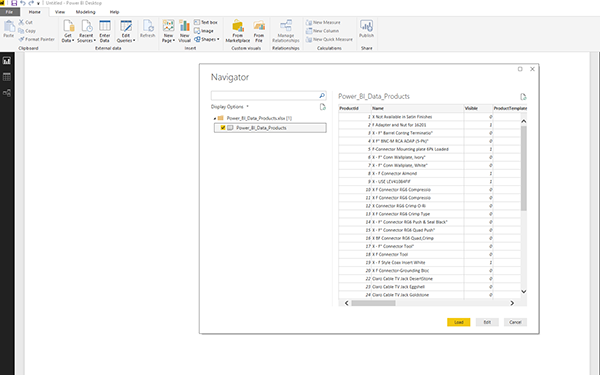Click the Enter Data icon
Image resolution: width=600 pixels, height=375 pixels.
point(105,31)
